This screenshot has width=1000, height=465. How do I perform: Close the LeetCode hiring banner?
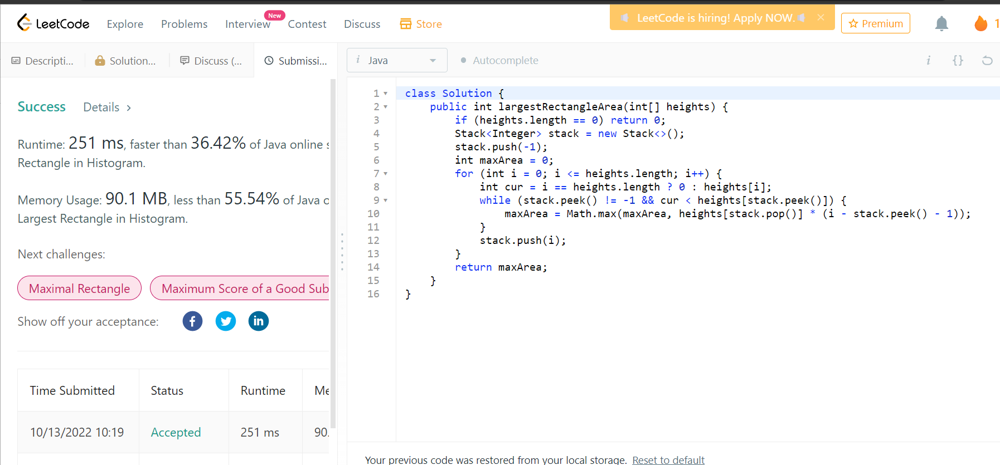pyautogui.click(x=820, y=17)
